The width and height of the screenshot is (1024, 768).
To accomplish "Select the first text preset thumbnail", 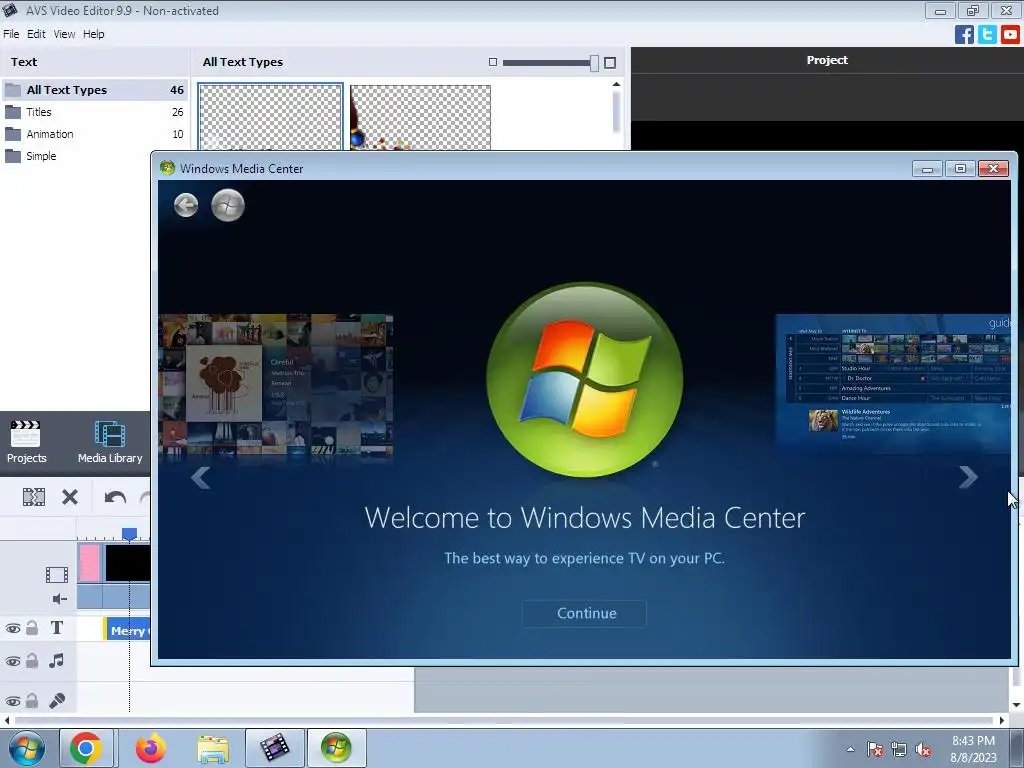I will coord(270,117).
